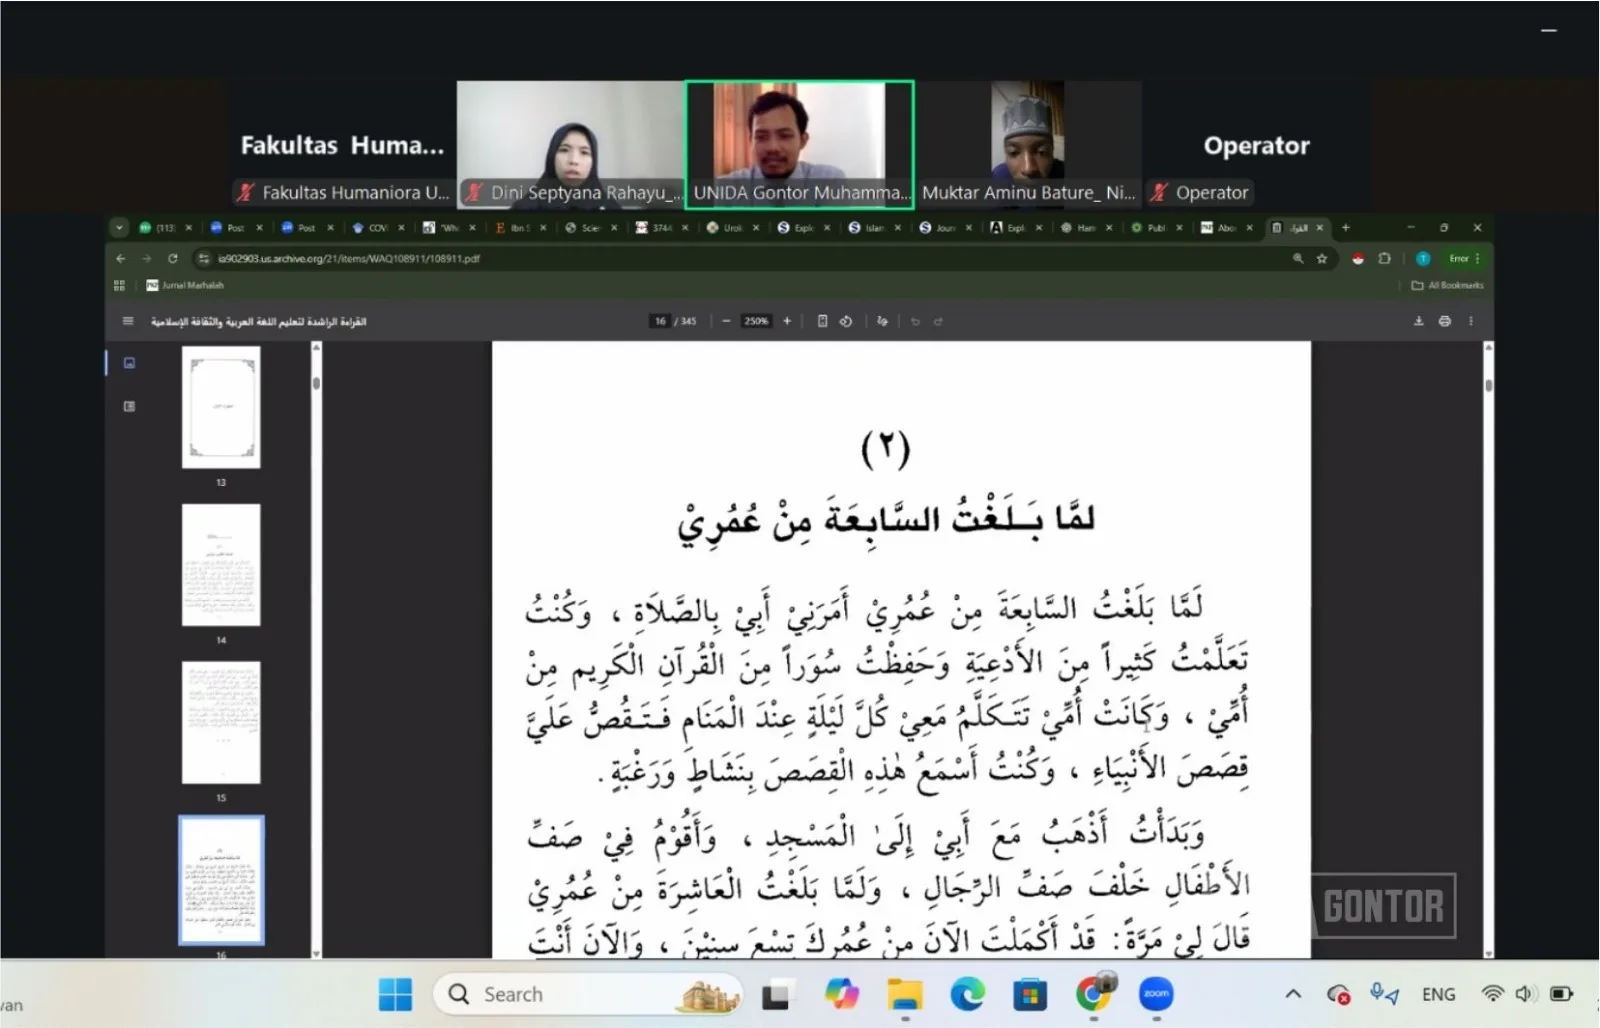1600x1028 pixels.
Task: Toggle fit-to-page view in the PDF toolbar
Action: coord(824,321)
